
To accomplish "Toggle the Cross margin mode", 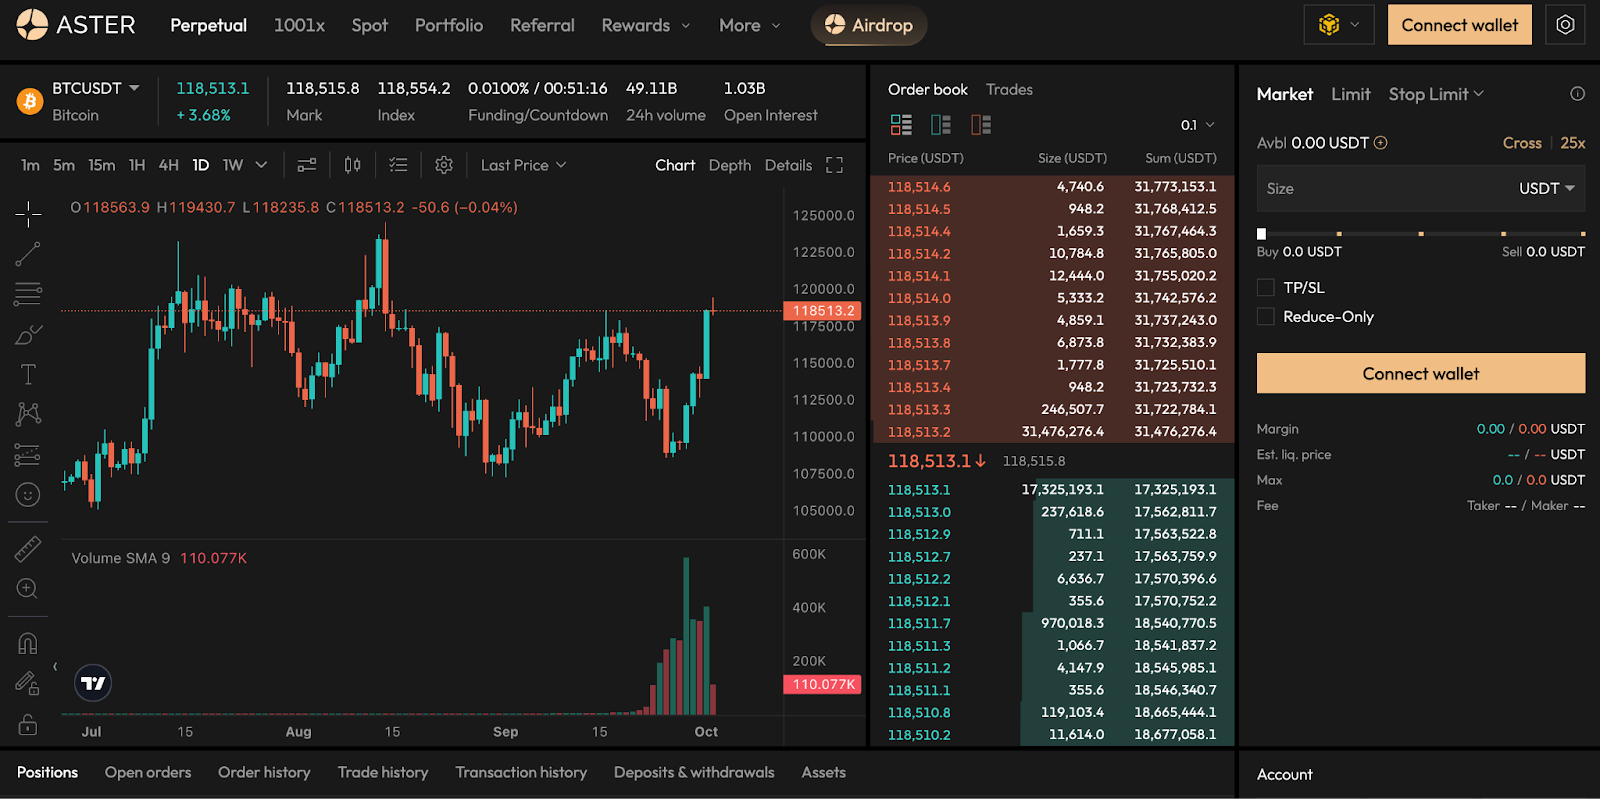I will point(1521,143).
